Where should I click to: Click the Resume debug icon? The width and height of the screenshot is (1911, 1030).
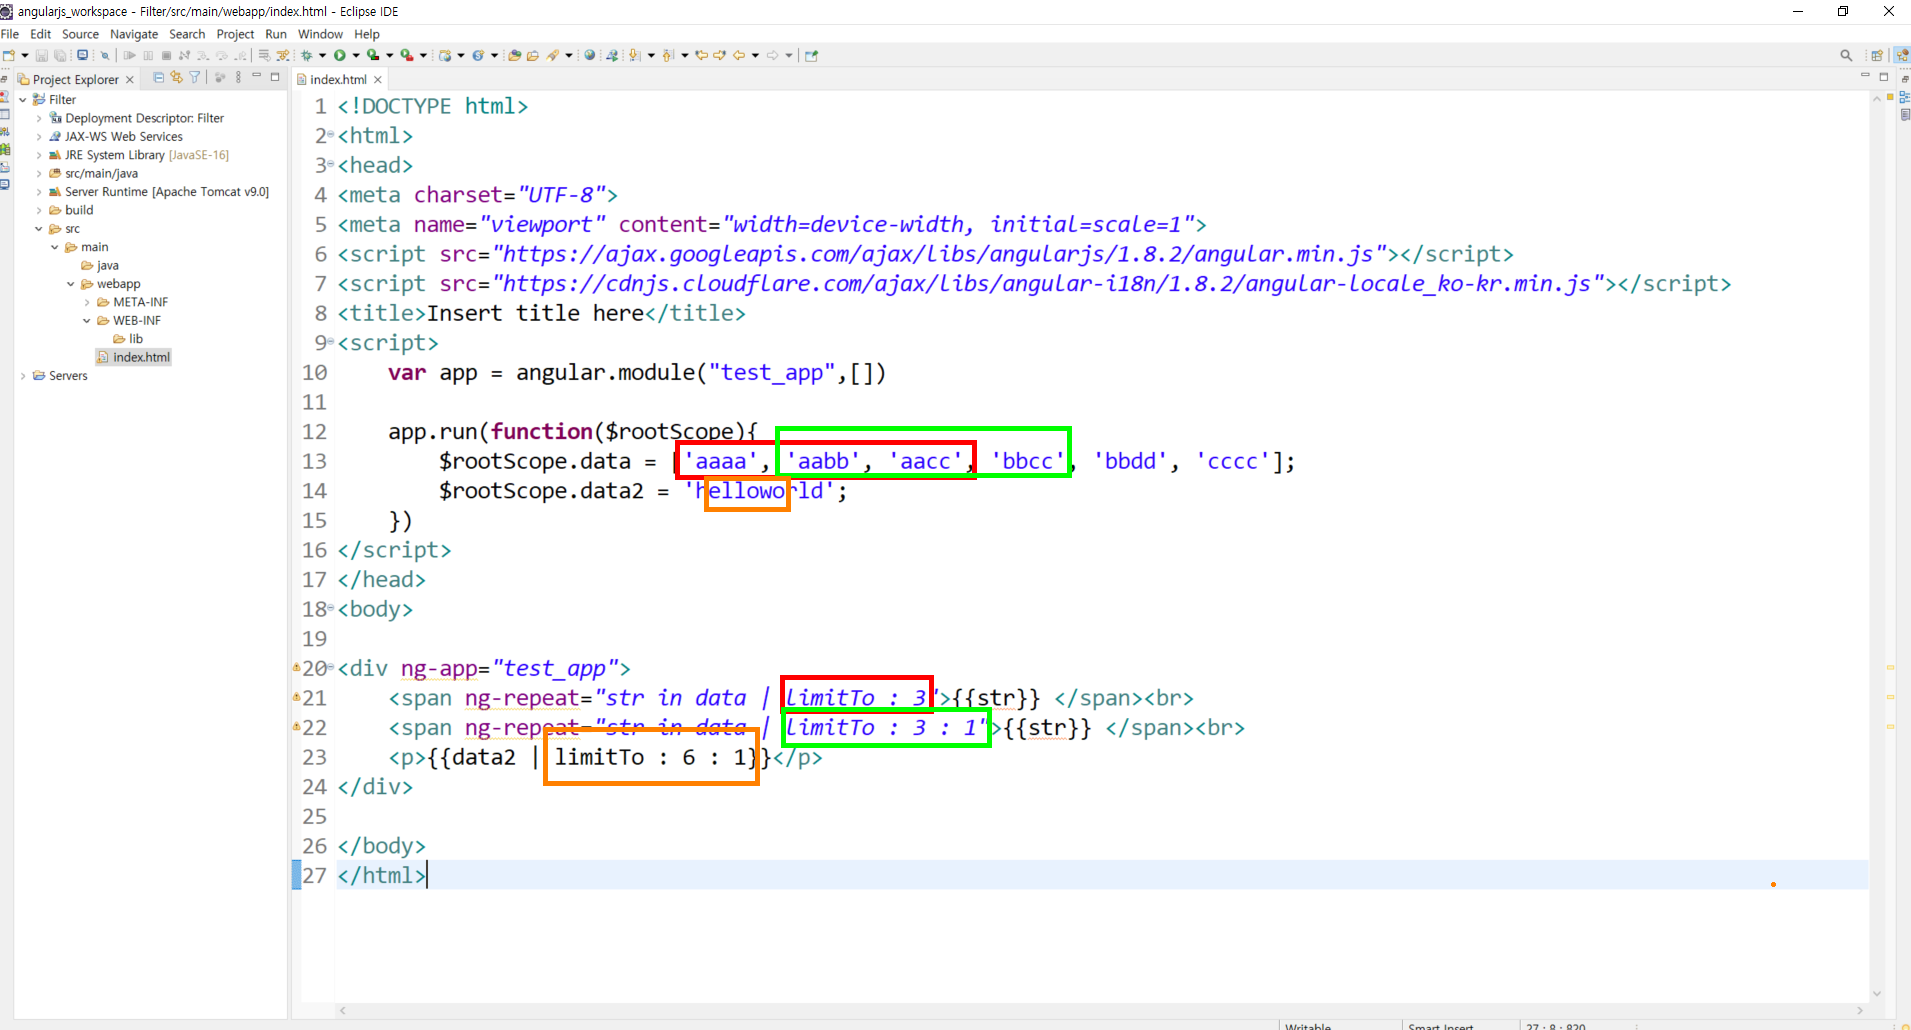129,56
